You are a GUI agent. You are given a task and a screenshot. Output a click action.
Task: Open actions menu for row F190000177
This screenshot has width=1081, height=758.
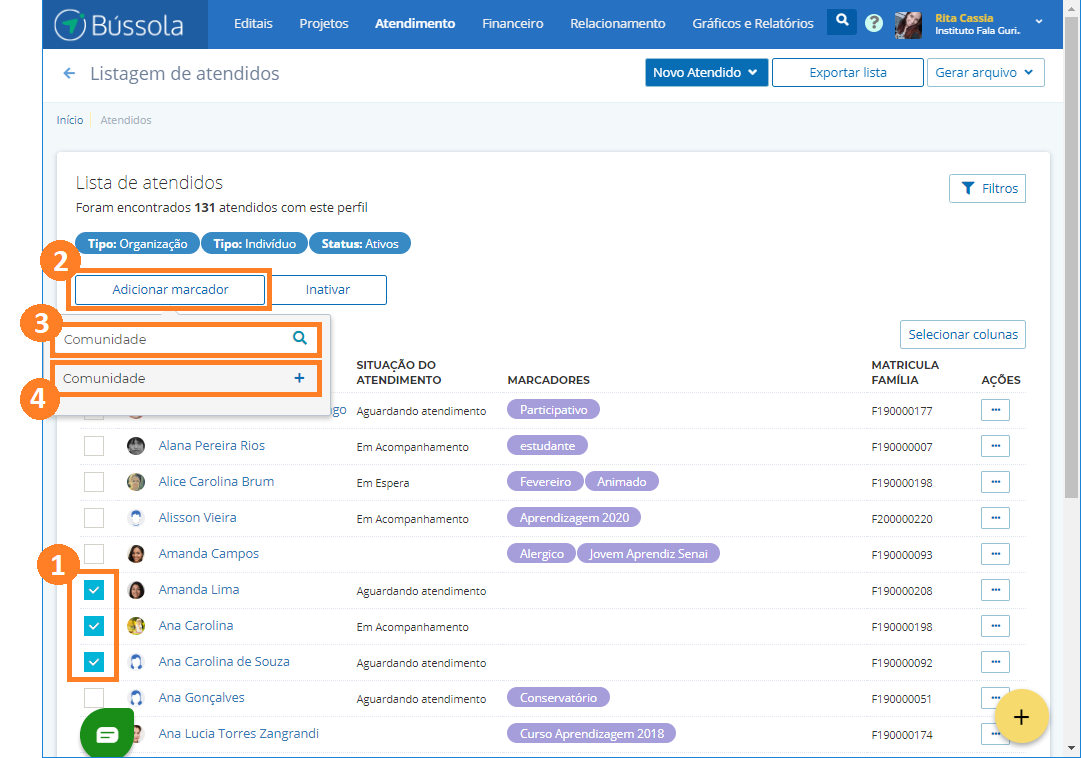[x=995, y=410]
